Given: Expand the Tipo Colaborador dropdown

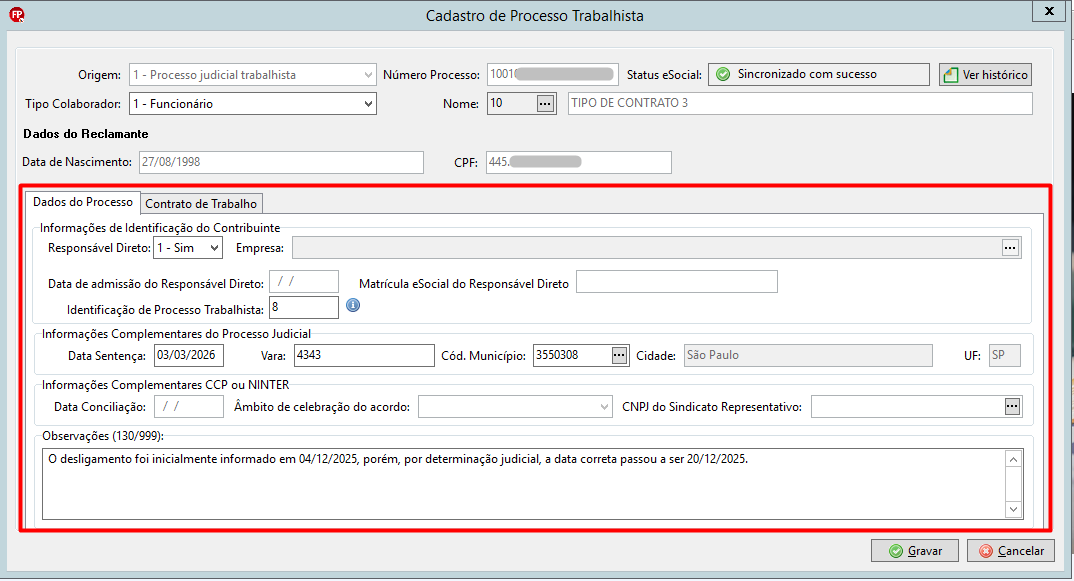Looking at the screenshot, I should pyautogui.click(x=368, y=103).
